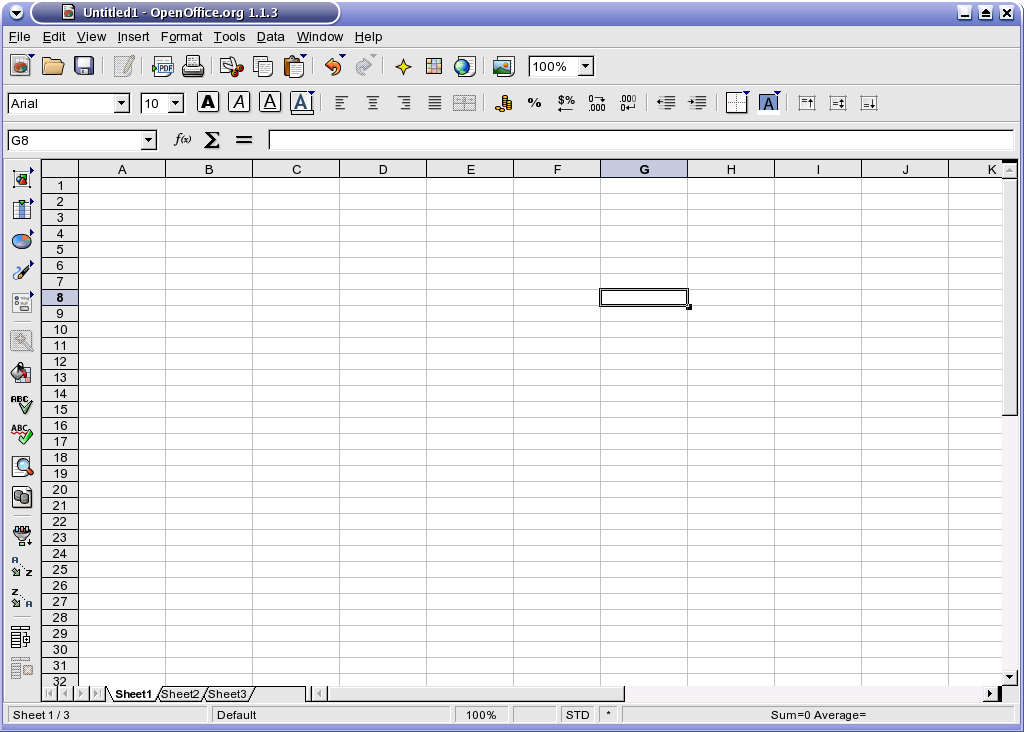The height and width of the screenshot is (732, 1024).
Task: Open the Stylist table icon
Action: (x=434, y=66)
